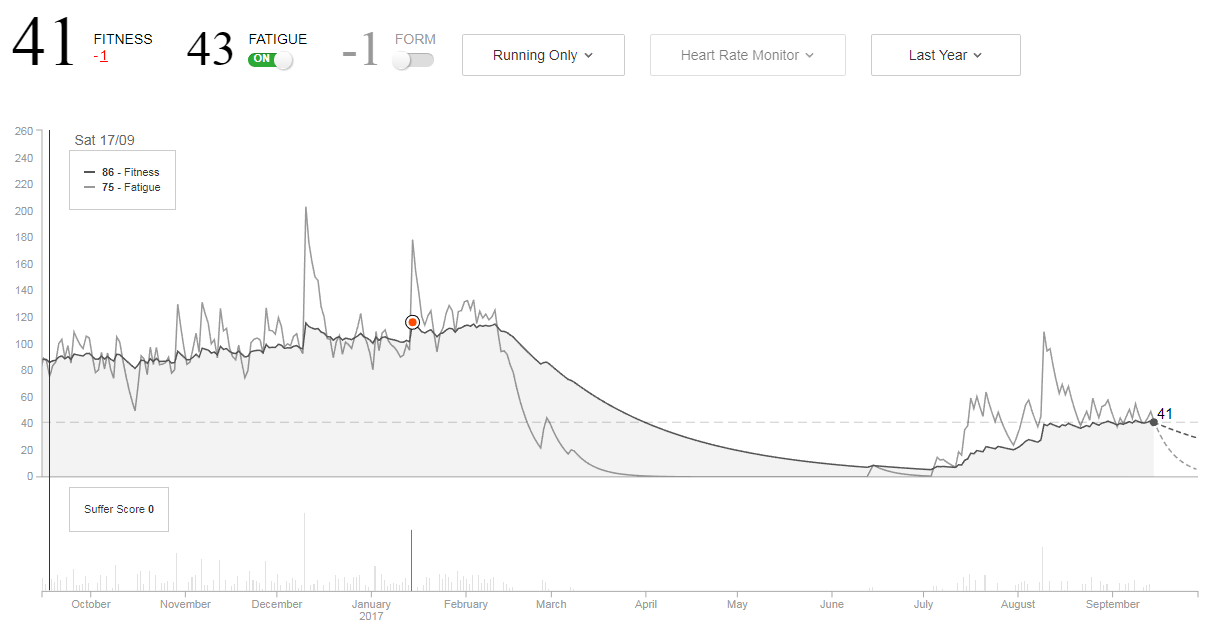
Task: Click the Fitness and Fatigue legend box
Action: click(122, 180)
